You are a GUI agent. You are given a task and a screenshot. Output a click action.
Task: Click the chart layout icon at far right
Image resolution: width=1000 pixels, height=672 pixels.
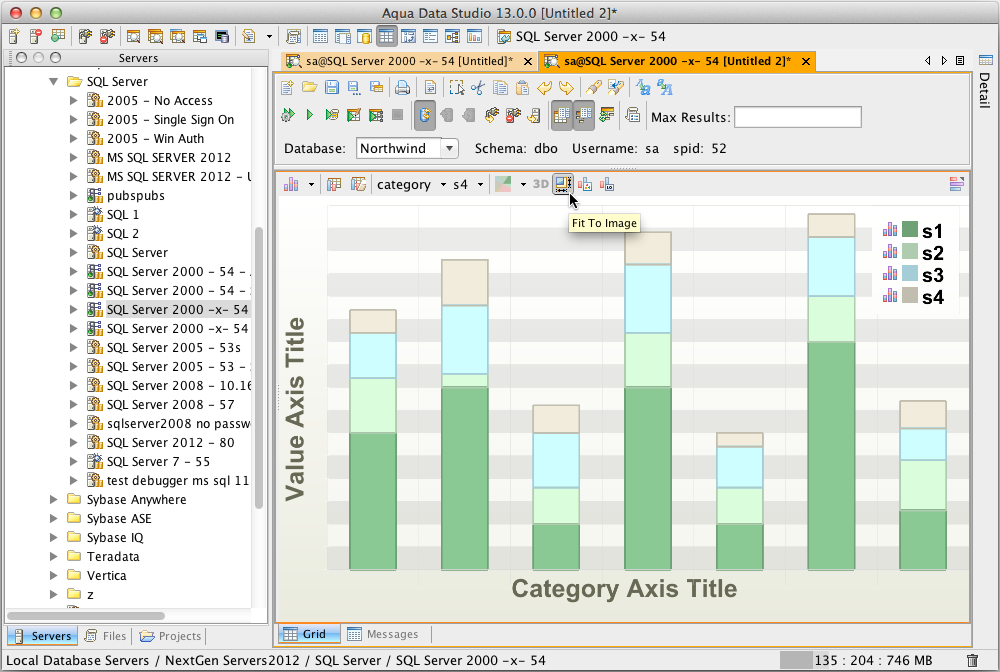tap(957, 184)
